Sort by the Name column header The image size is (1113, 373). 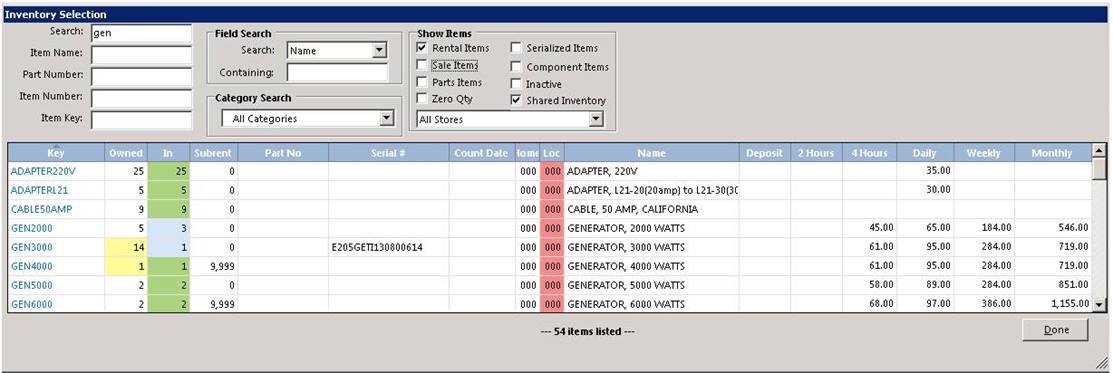(x=651, y=152)
